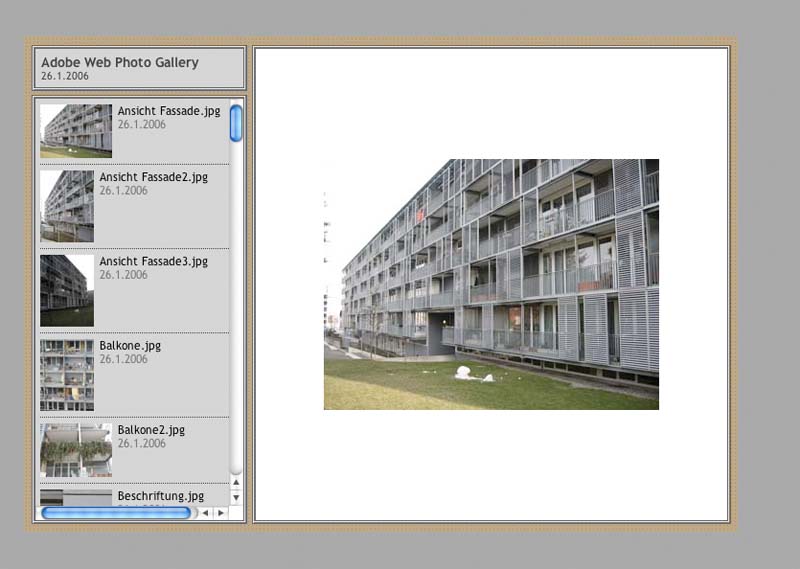Open the Ansicht Fassade3.jpg thumbnail
Image resolution: width=800 pixels, height=569 pixels.
pyautogui.click(x=67, y=290)
